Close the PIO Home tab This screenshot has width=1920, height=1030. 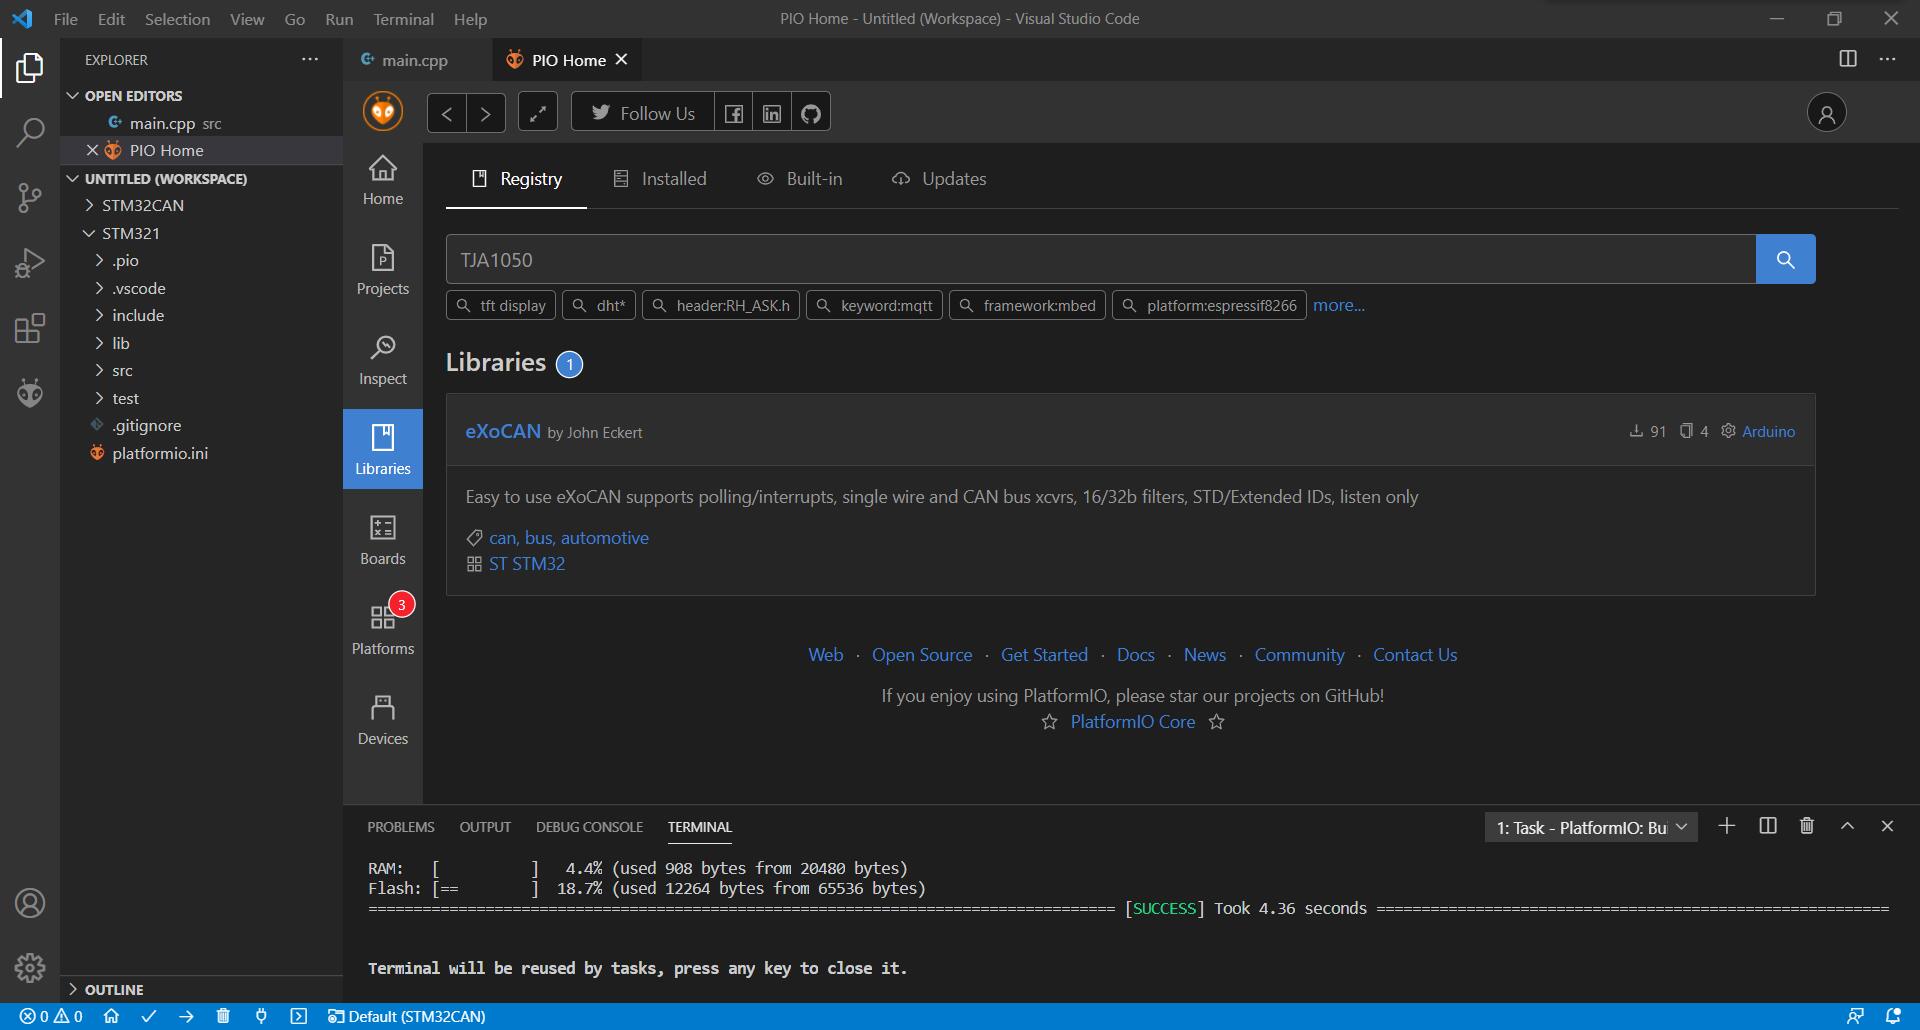[x=621, y=60]
